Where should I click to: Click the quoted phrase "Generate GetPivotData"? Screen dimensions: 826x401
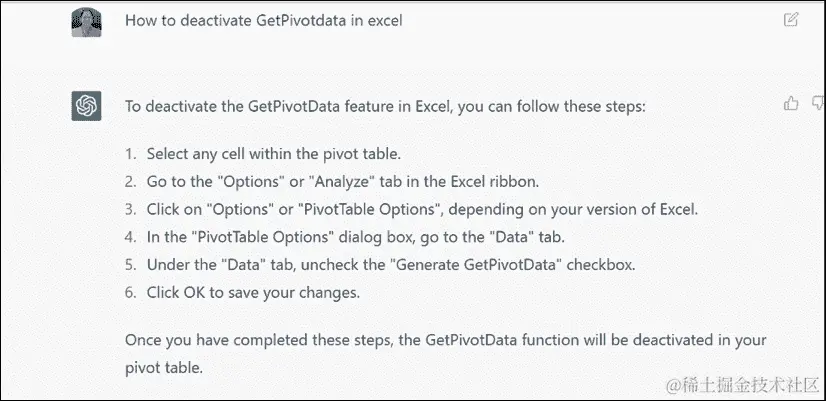click(x=478, y=265)
